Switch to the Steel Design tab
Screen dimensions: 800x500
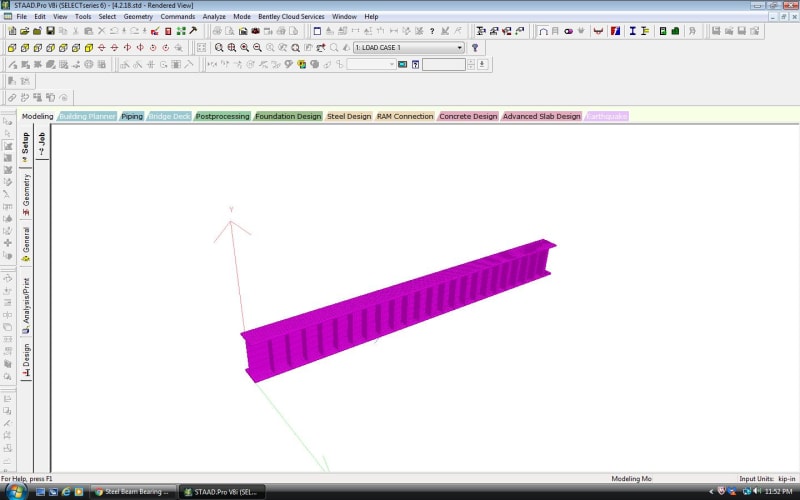coord(349,116)
